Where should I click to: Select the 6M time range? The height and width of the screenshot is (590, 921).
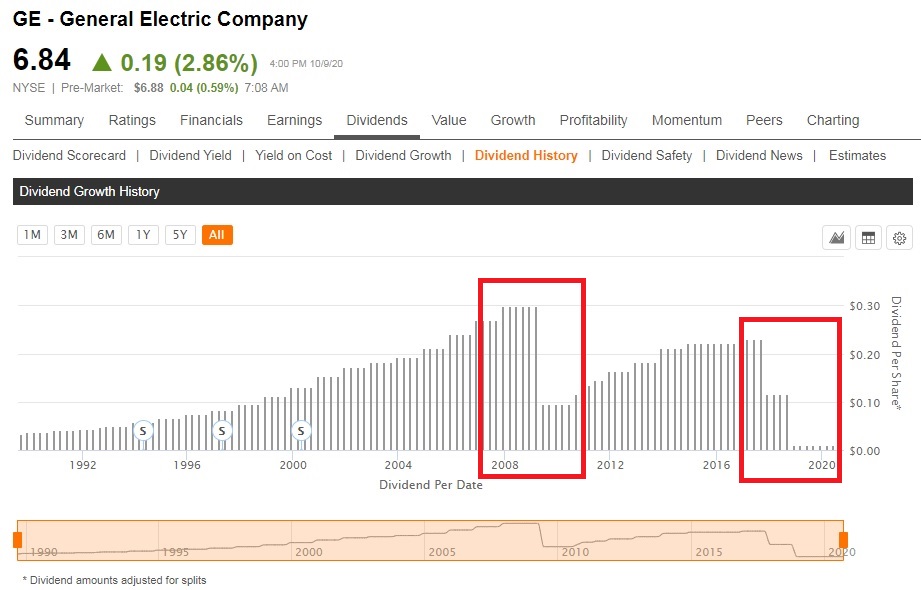[106, 235]
